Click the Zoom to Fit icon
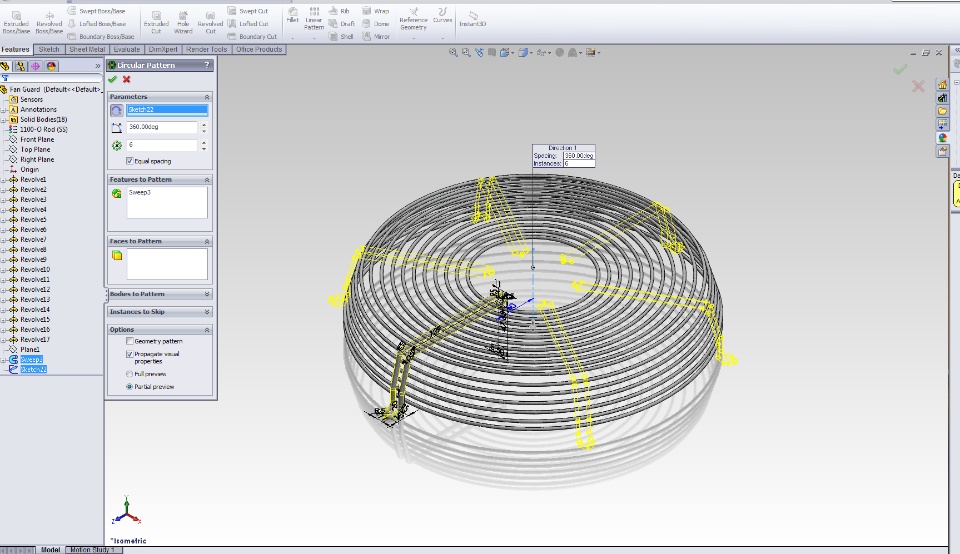Image resolution: width=960 pixels, height=554 pixels. point(453,53)
